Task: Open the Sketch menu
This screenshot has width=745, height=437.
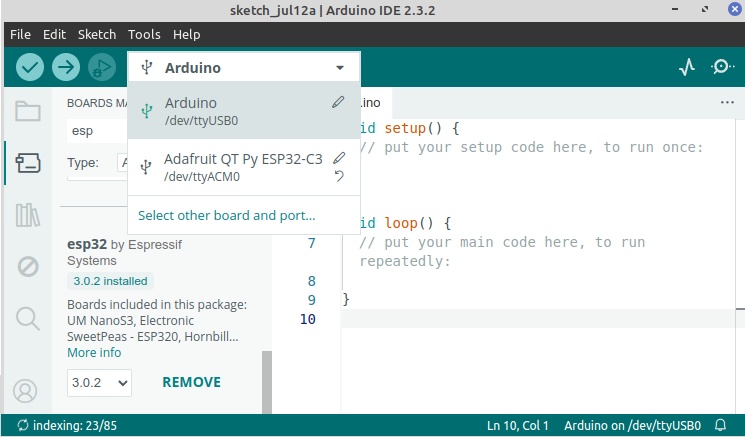Action: (x=97, y=34)
